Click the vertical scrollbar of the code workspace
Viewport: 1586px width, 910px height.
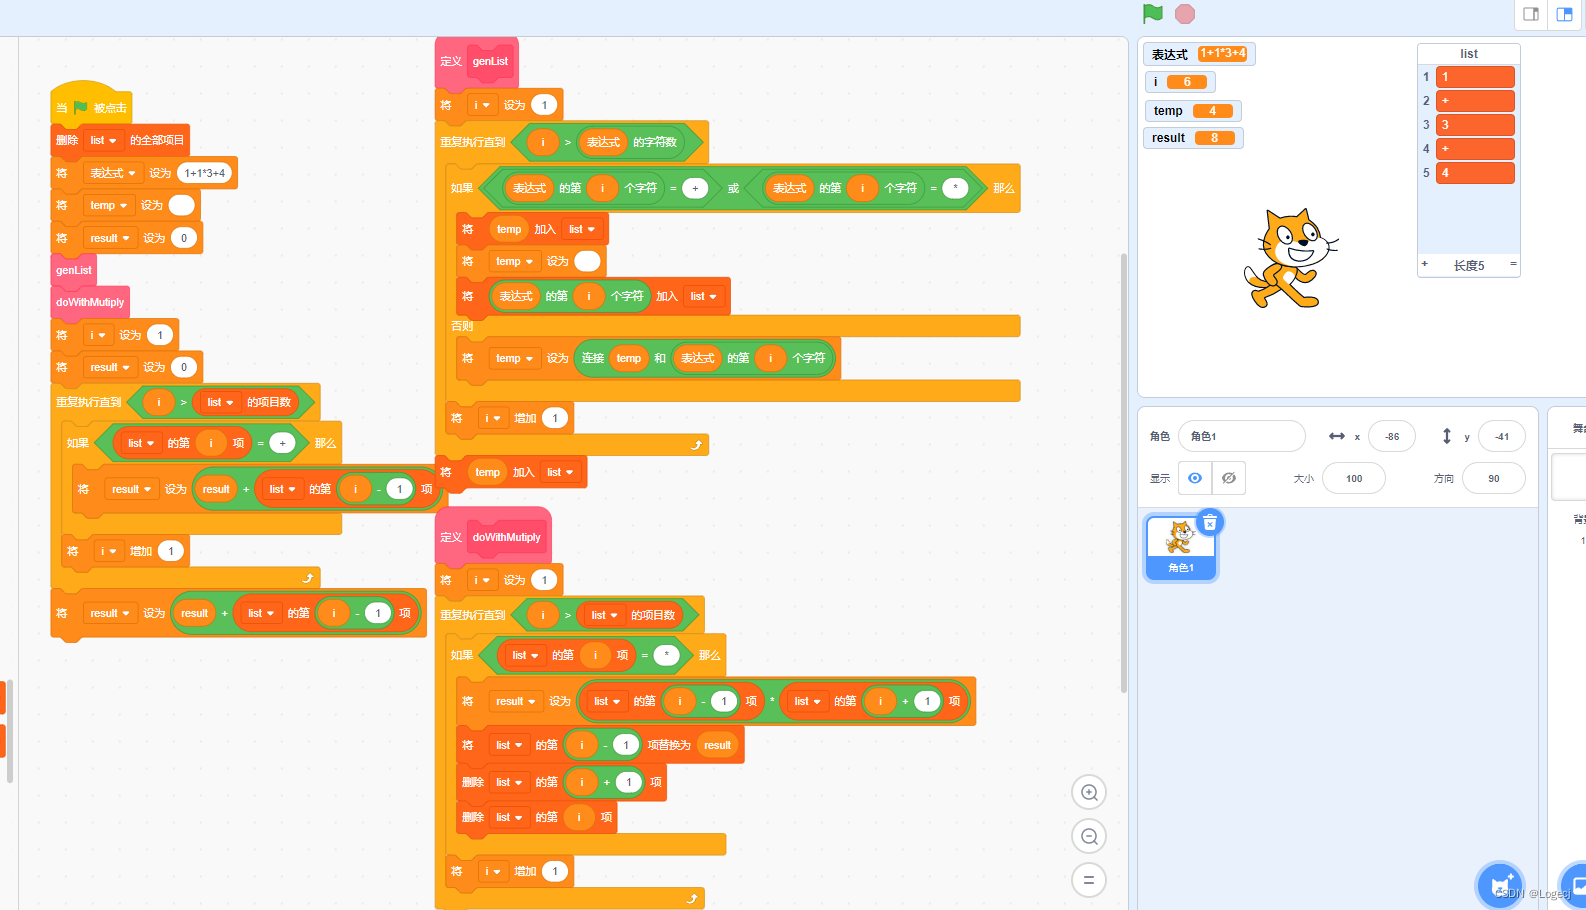coord(1123,472)
